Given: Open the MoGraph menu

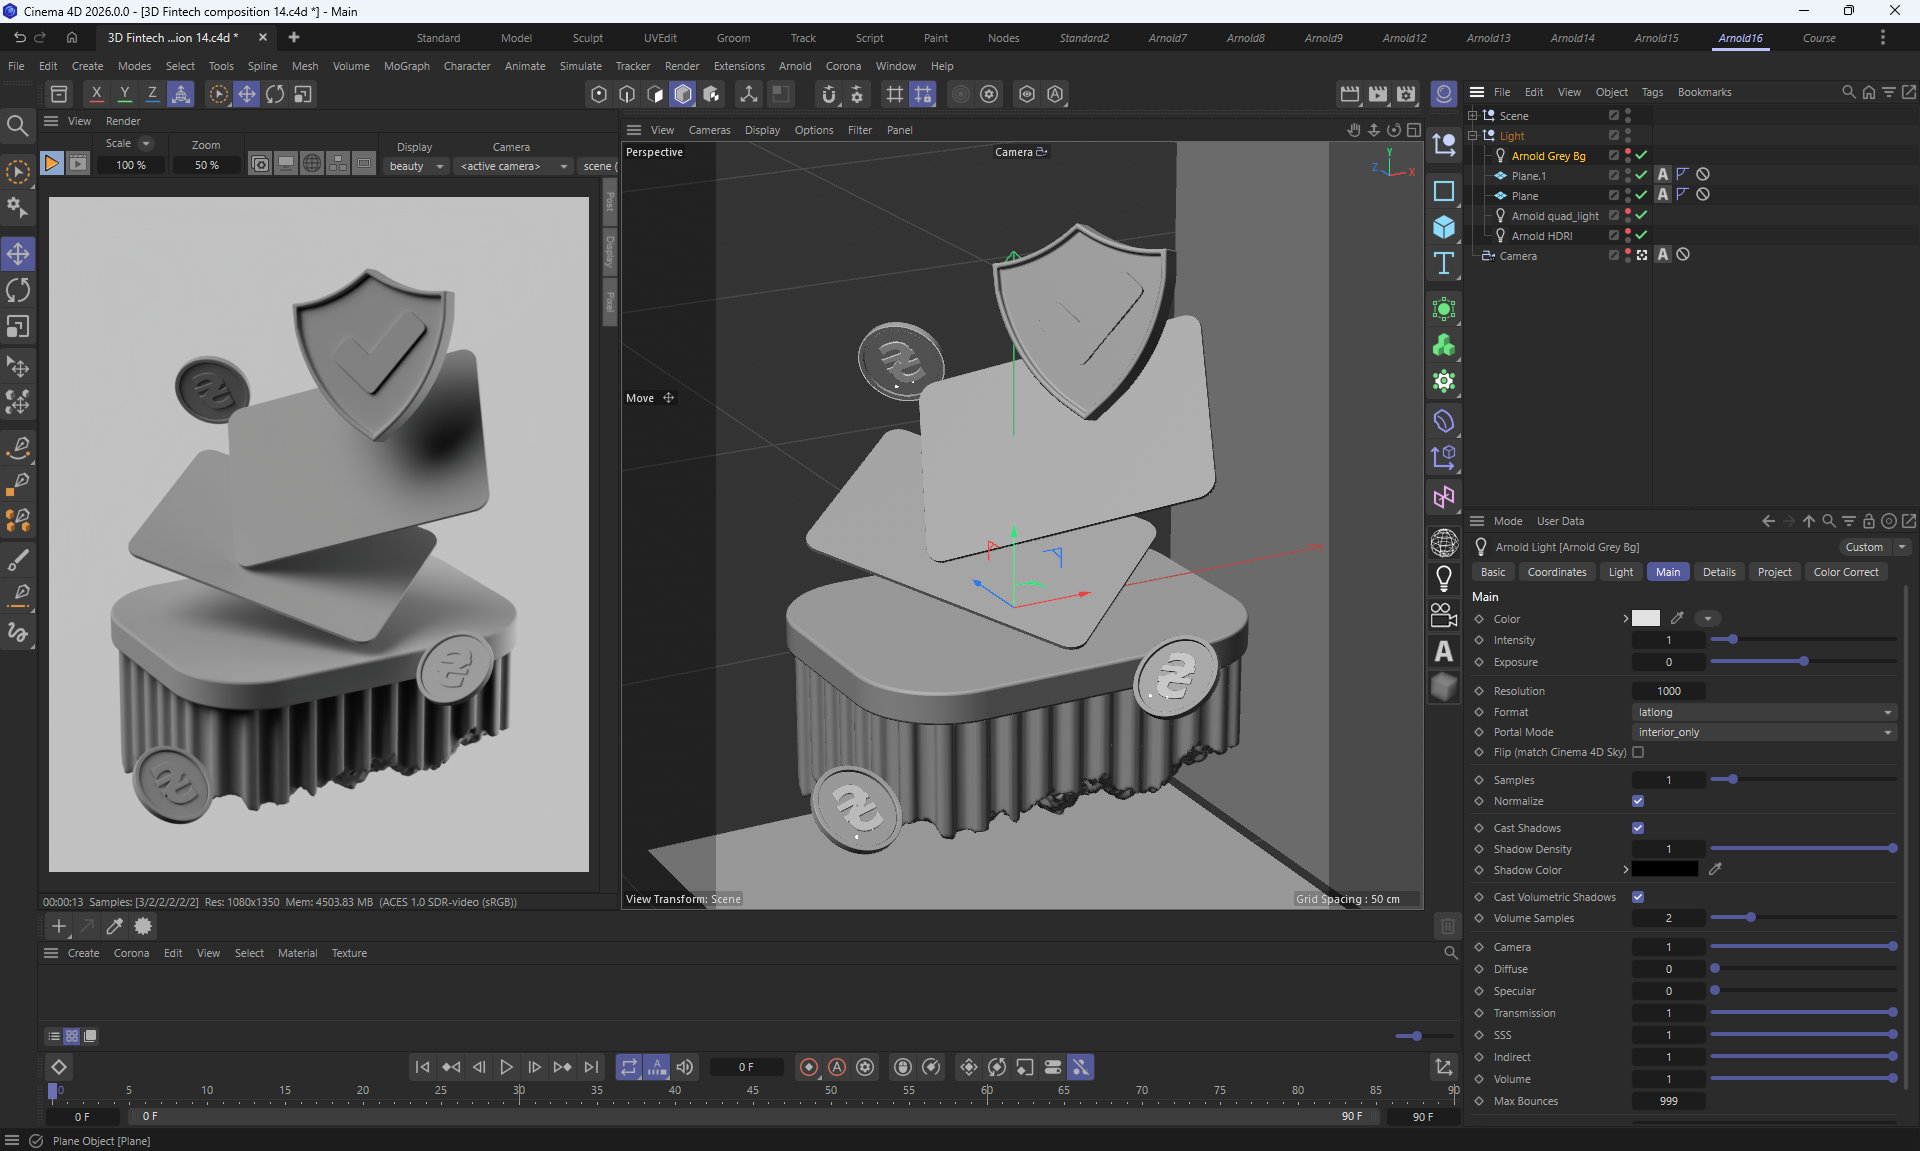Looking at the screenshot, I should [406, 66].
